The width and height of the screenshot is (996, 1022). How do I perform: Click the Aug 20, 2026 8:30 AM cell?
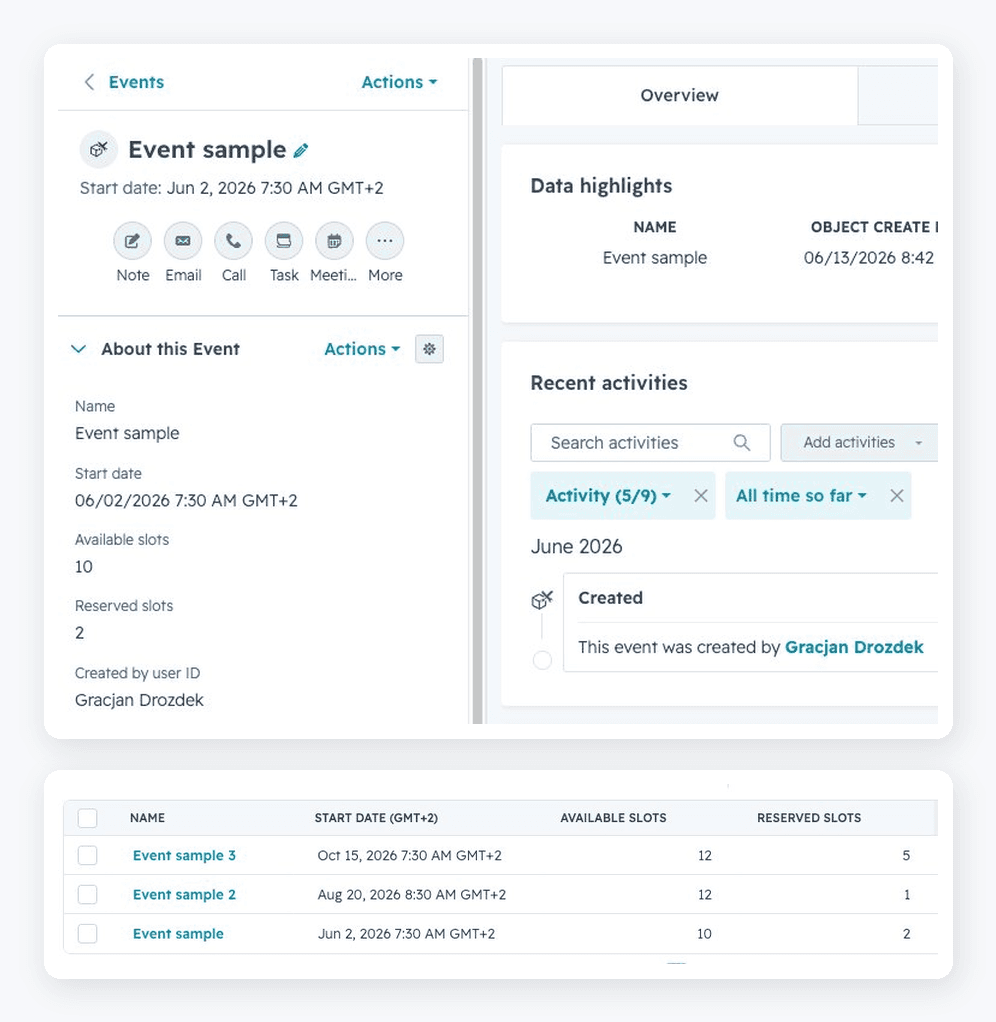pos(411,894)
